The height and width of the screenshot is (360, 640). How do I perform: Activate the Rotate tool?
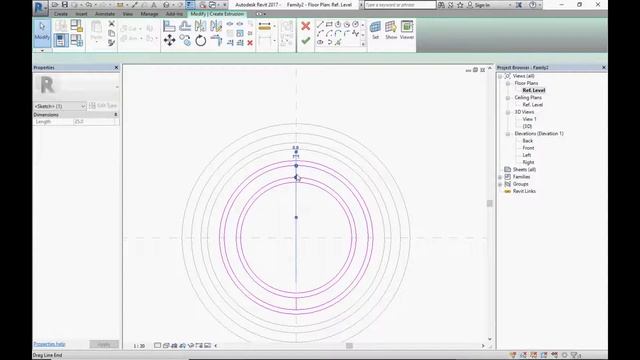[200, 40]
